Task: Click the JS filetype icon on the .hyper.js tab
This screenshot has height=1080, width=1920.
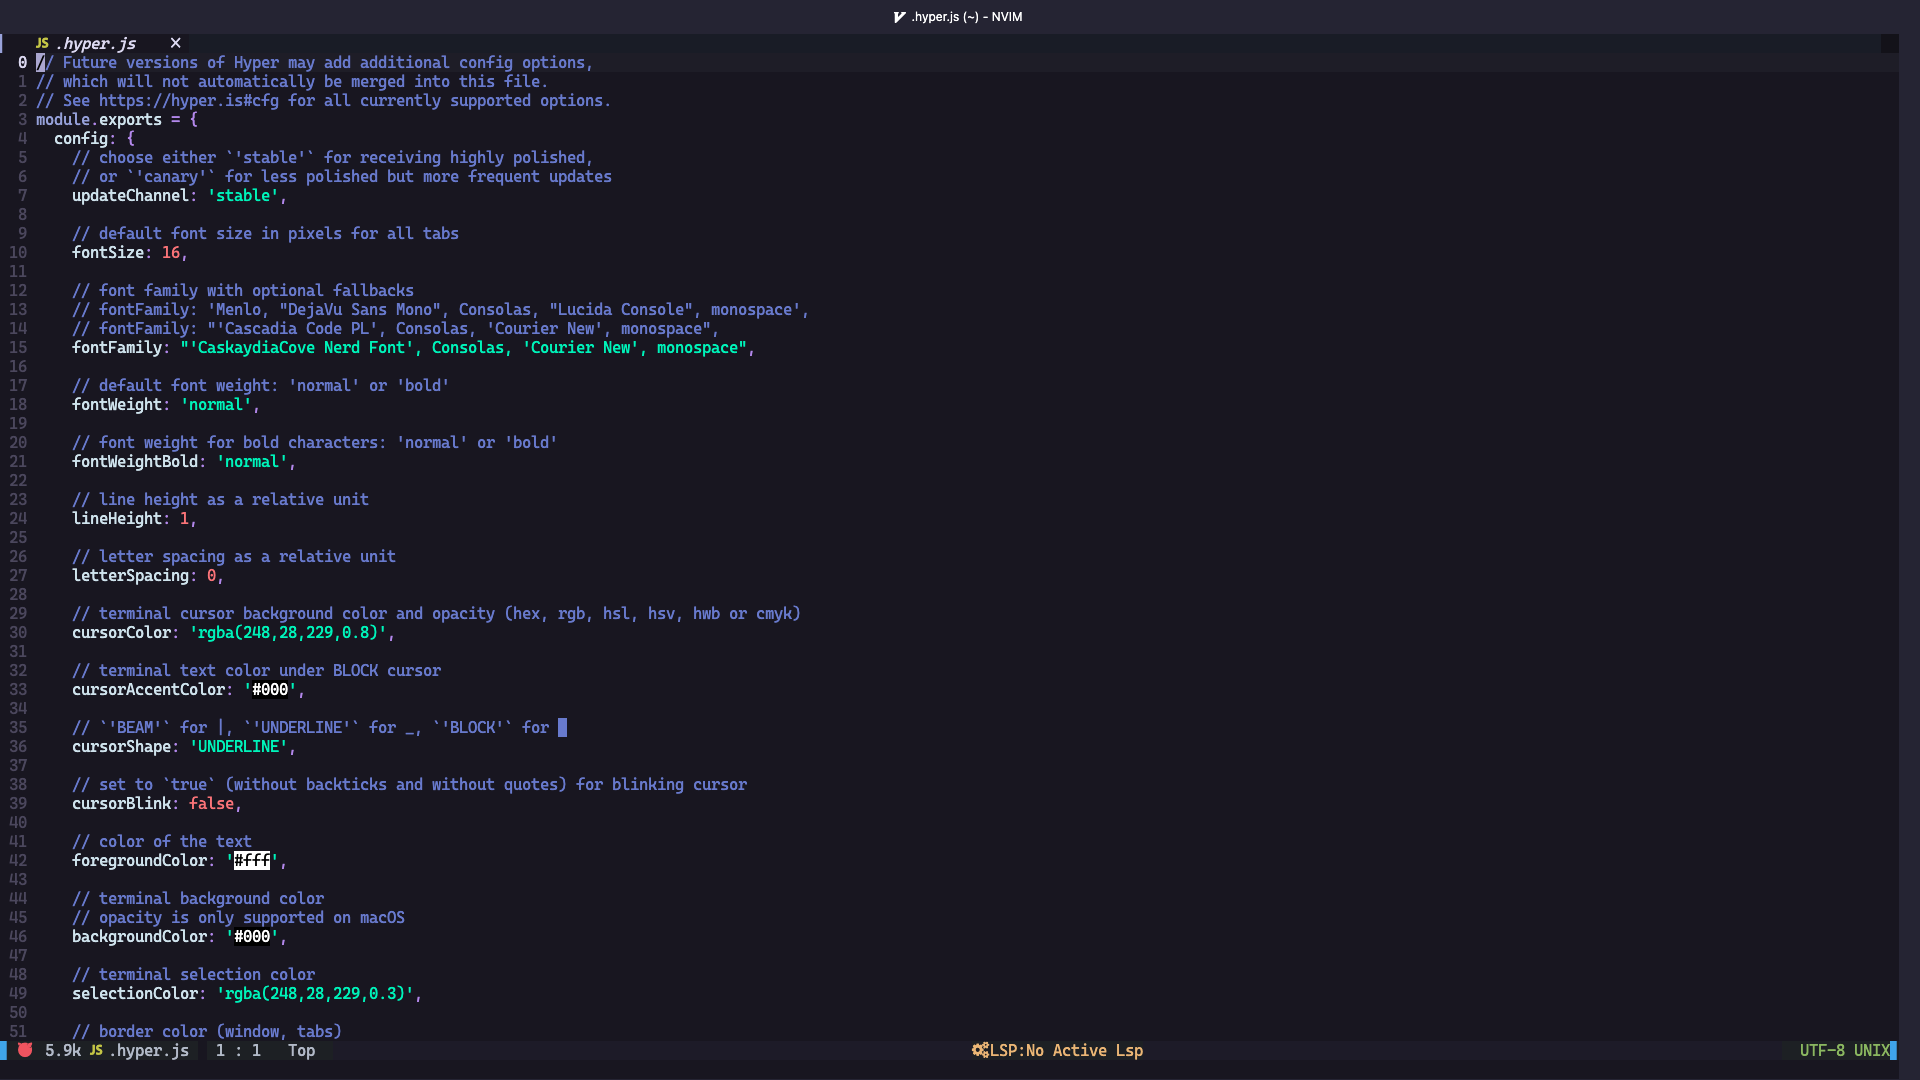Action: pyautogui.click(x=42, y=43)
